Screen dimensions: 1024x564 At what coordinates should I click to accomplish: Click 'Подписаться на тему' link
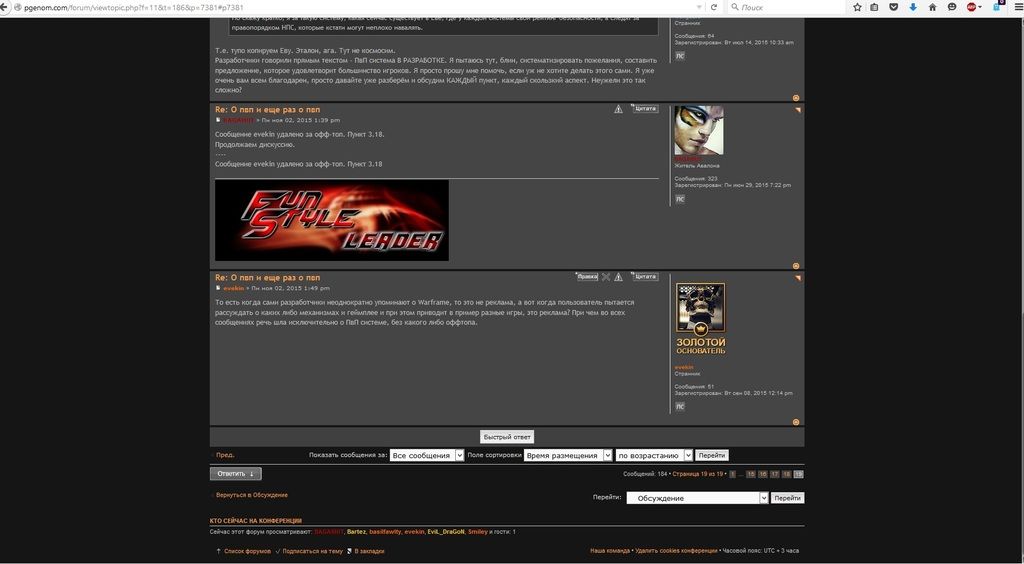click(x=312, y=551)
